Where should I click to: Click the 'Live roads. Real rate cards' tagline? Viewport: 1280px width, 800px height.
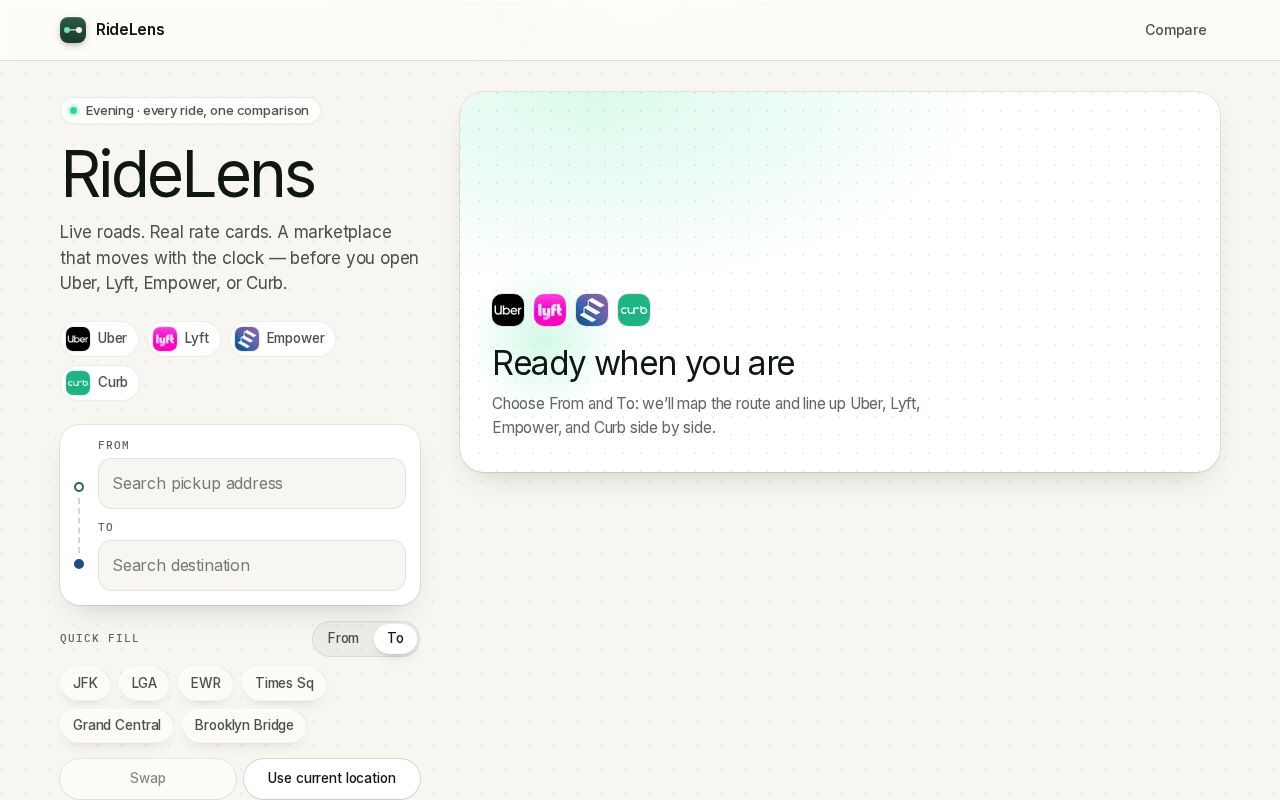239,258
